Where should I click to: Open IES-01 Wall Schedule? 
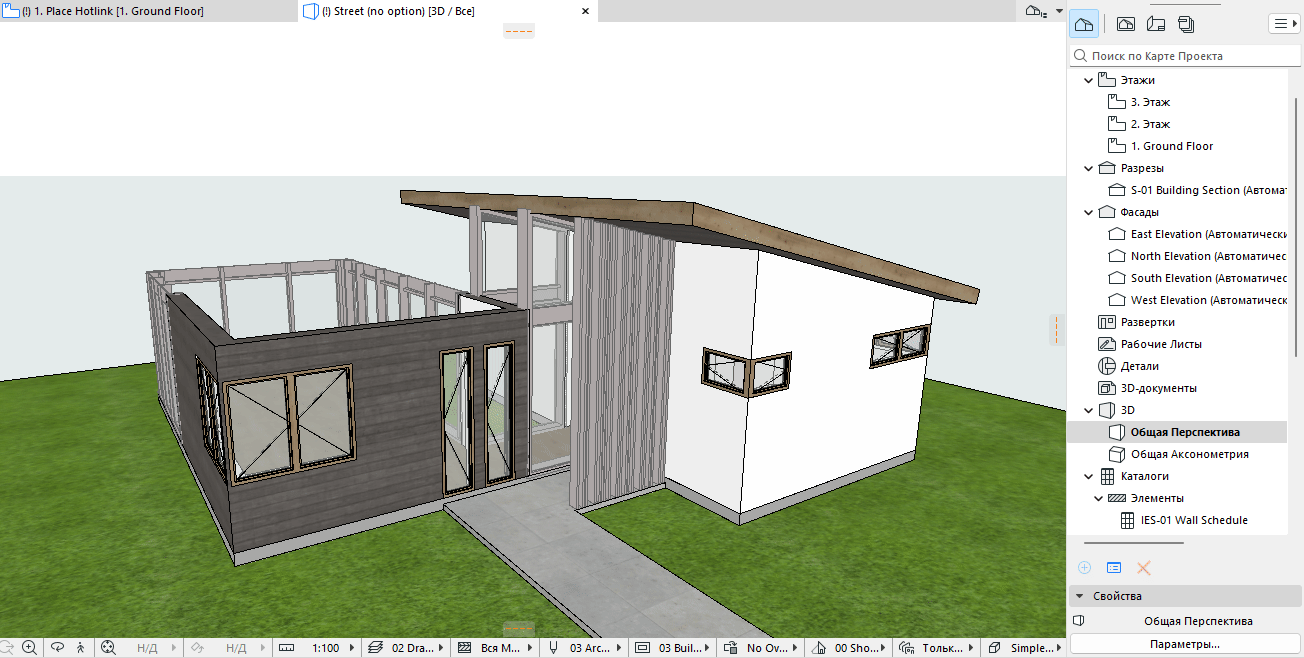(1194, 520)
